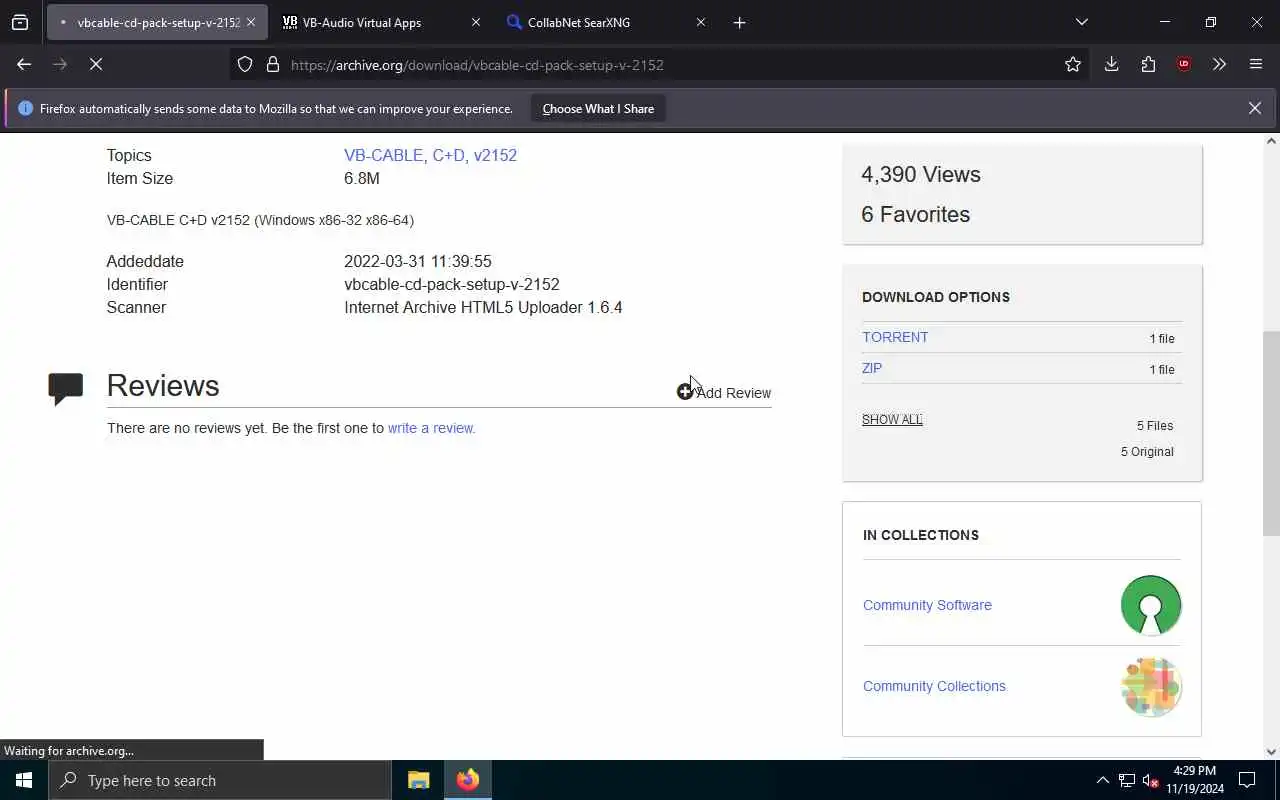This screenshot has width=1280, height=800.
Task: Show more toolbar tools chevron
Action: [1219, 65]
